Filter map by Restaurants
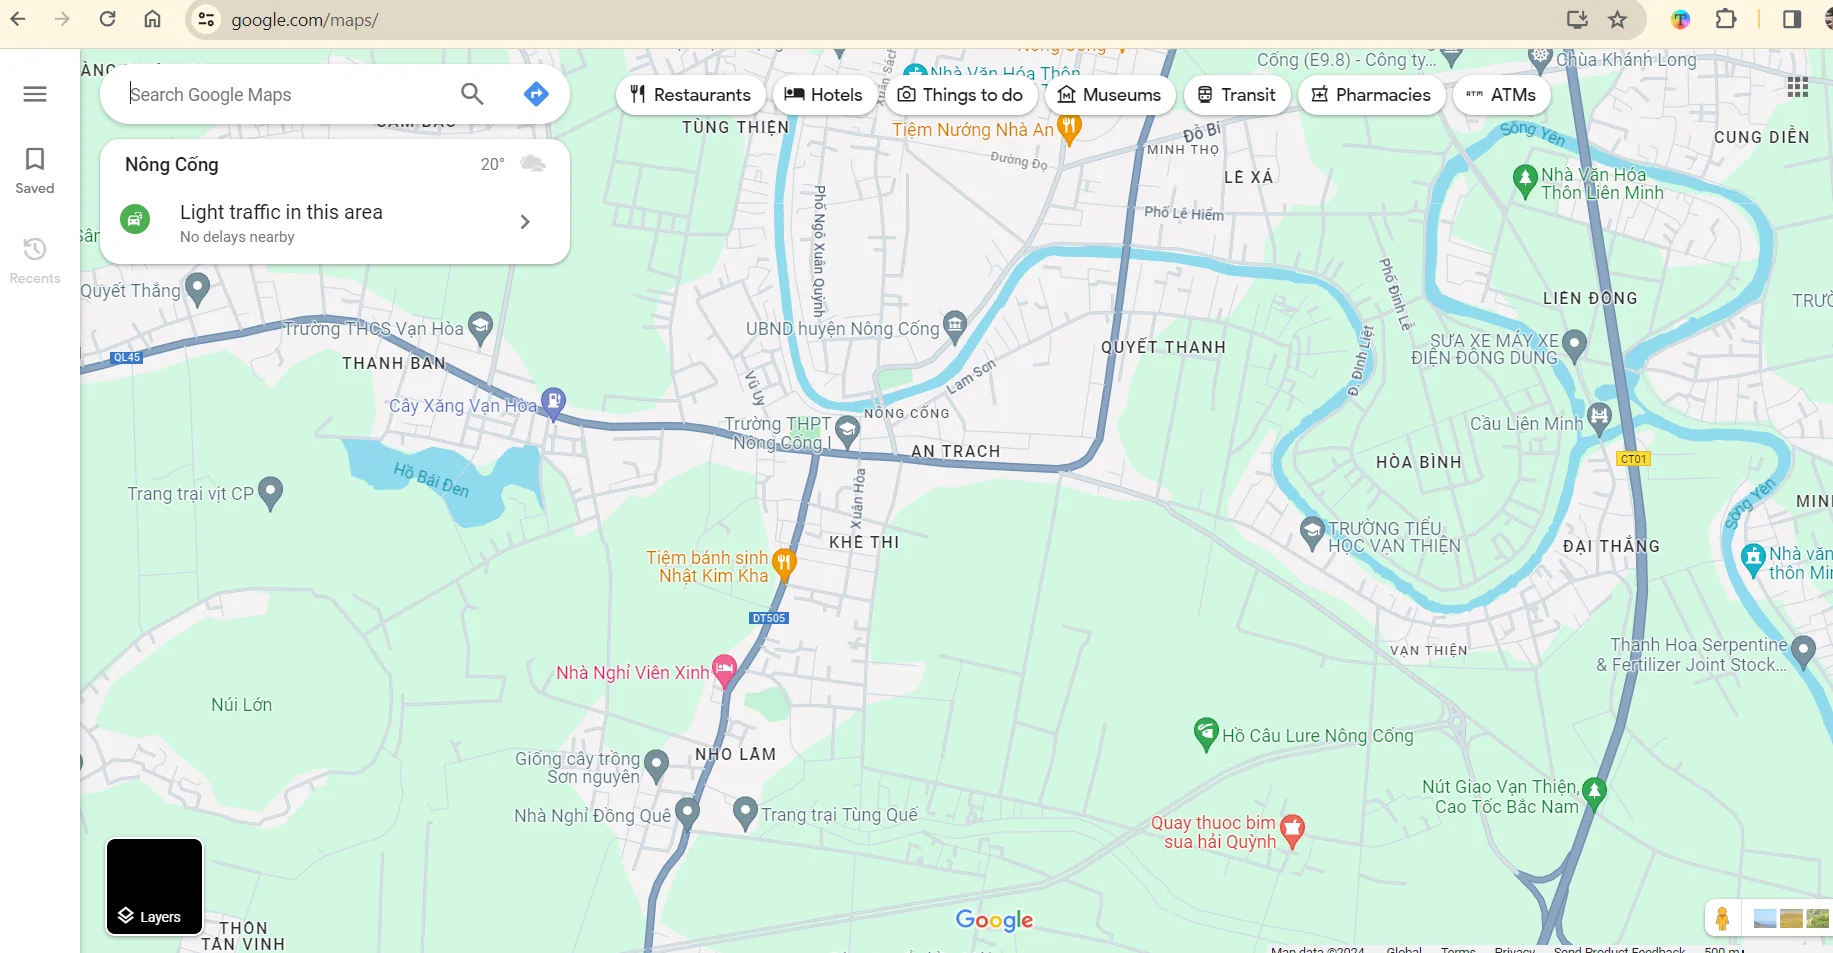This screenshot has width=1833, height=953. point(690,95)
